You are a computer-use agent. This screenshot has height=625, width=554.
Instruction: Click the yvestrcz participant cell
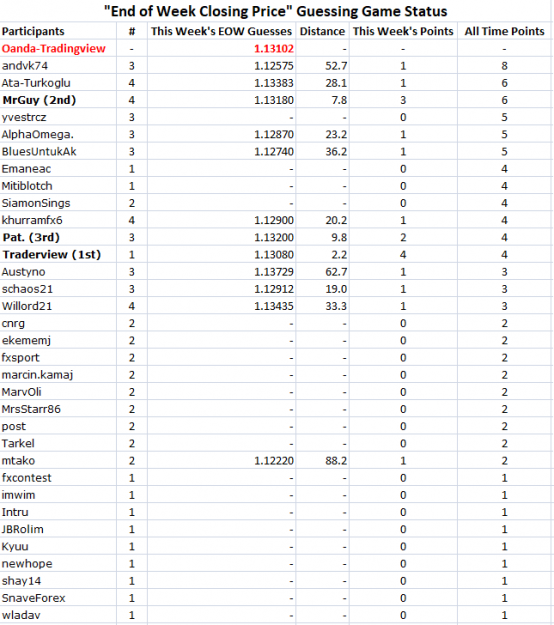tap(24, 117)
